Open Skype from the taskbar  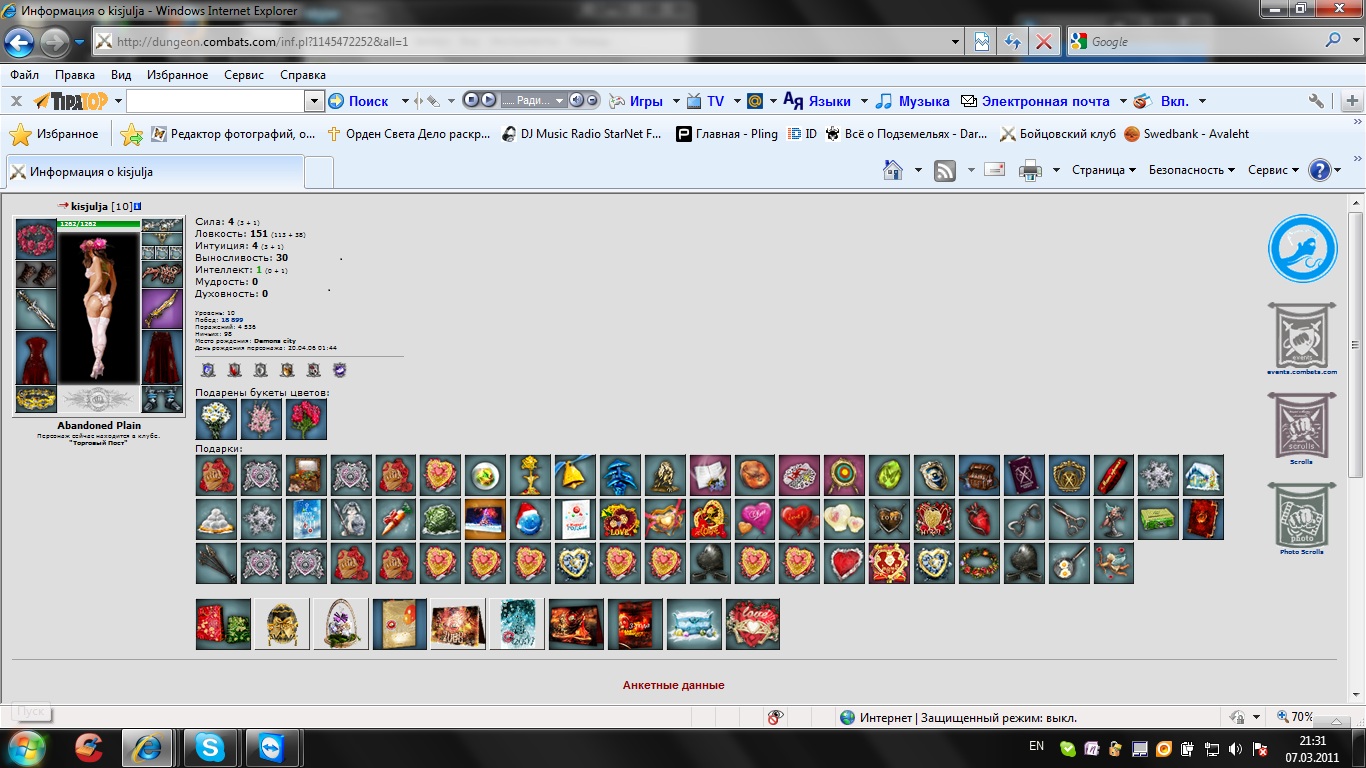click(210, 747)
